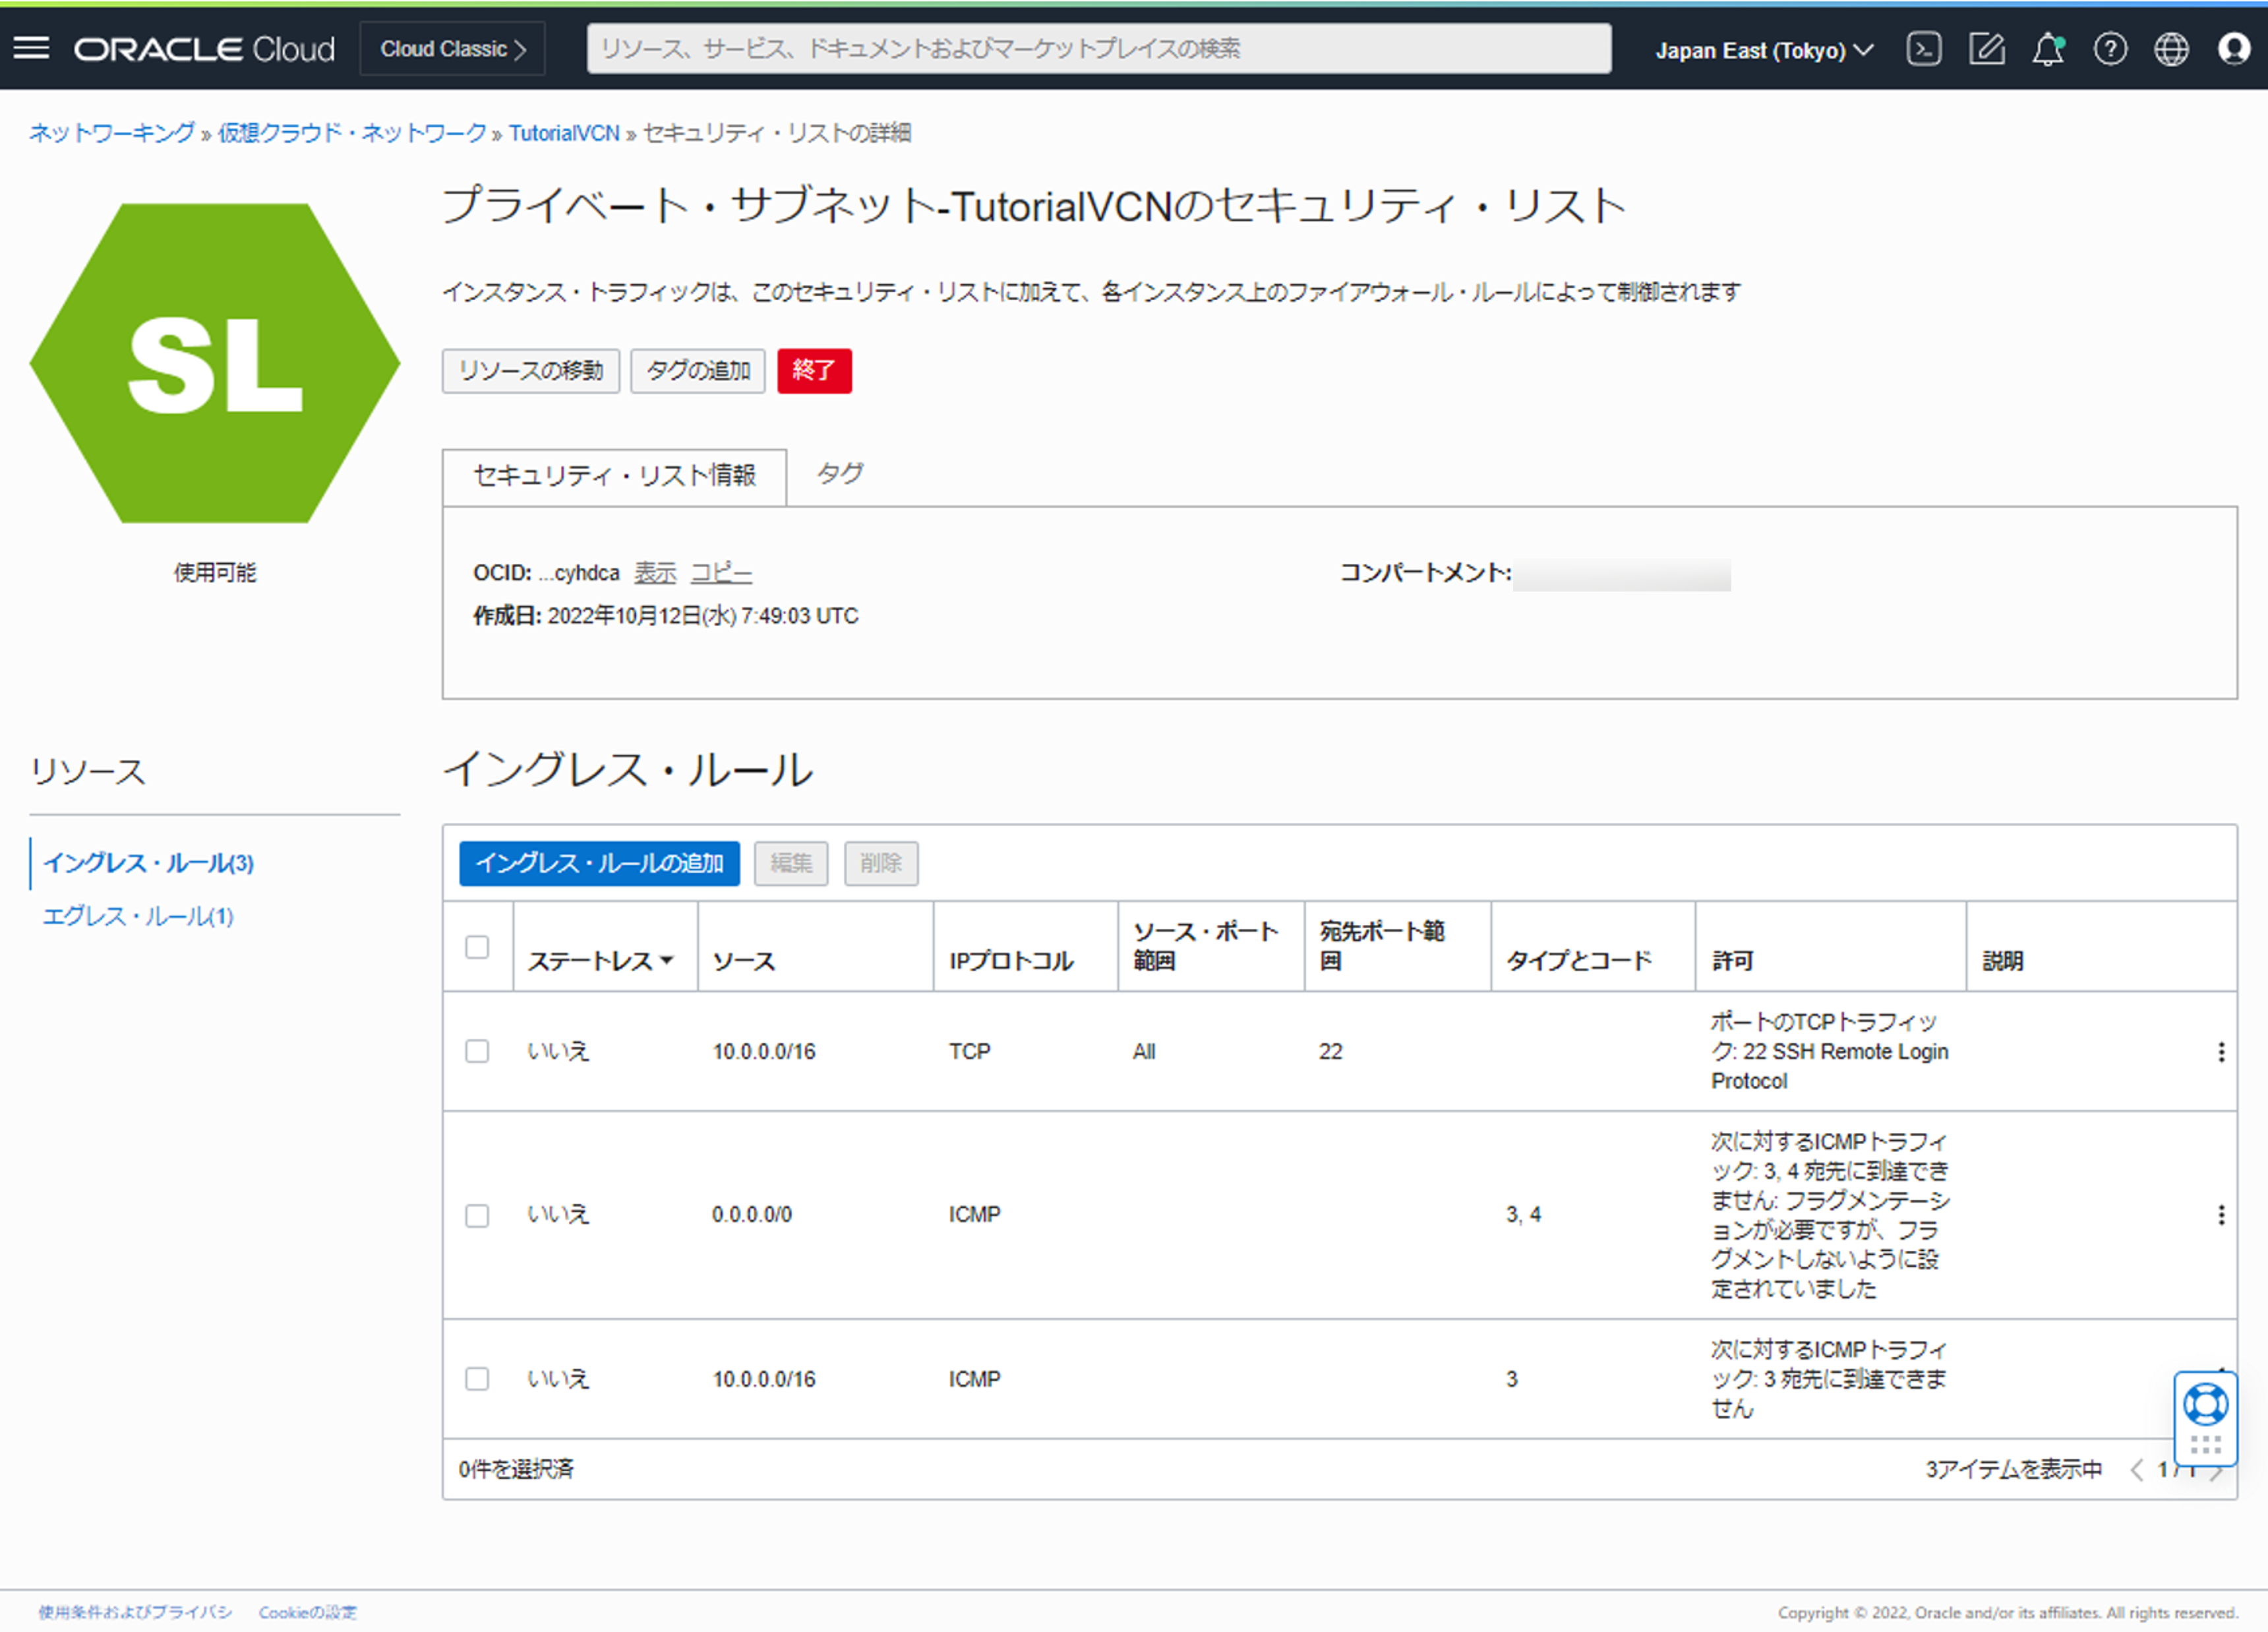Open the Cloud Classic selector

tap(452, 48)
